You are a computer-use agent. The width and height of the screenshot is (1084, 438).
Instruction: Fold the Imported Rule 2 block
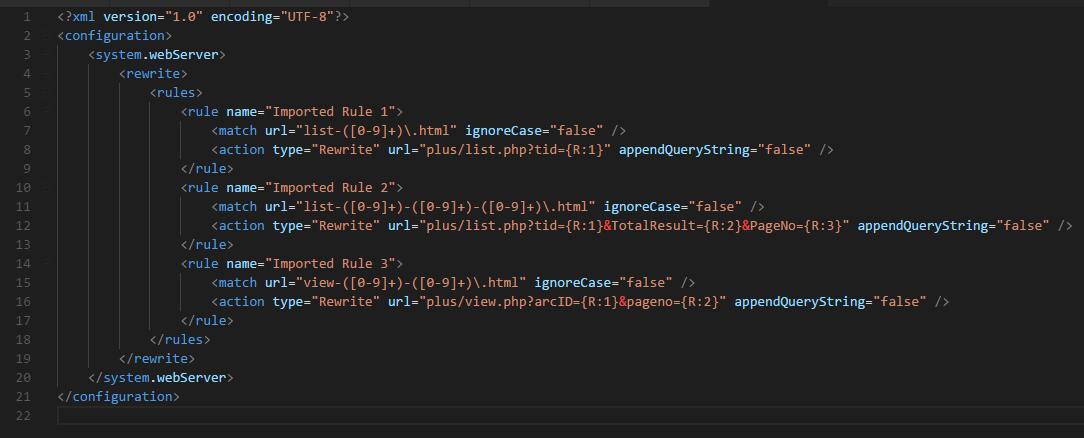click(x=46, y=188)
